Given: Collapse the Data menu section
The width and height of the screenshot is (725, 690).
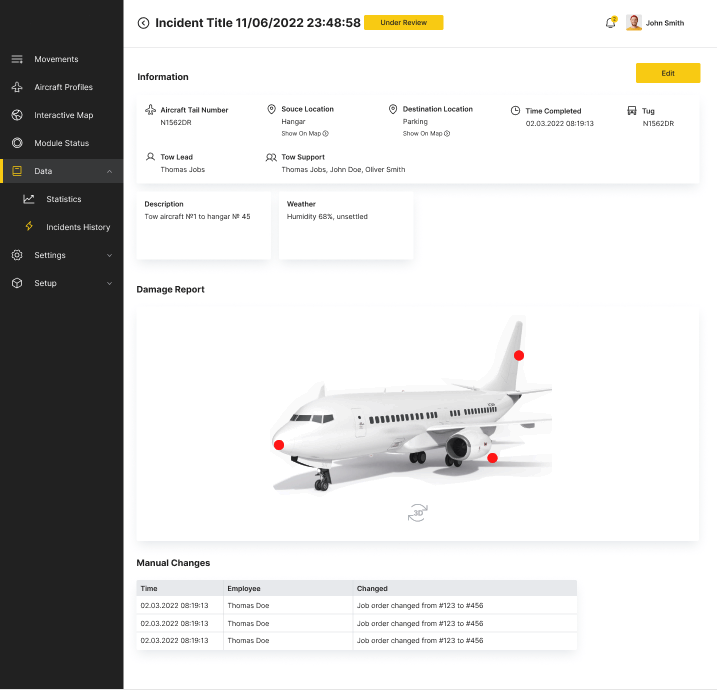Looking at the screenshot, I should tap(109, 171).
